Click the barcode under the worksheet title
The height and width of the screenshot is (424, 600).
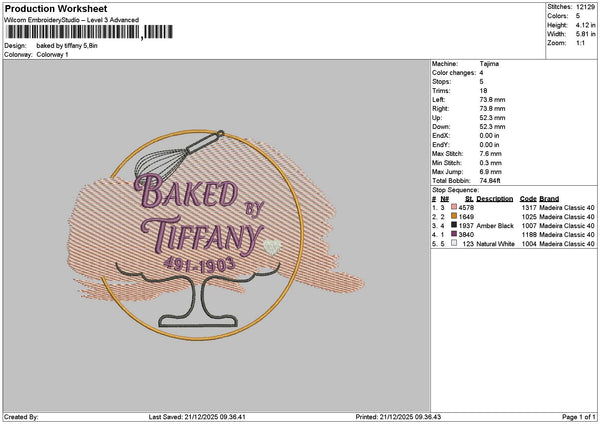(89, 32)
